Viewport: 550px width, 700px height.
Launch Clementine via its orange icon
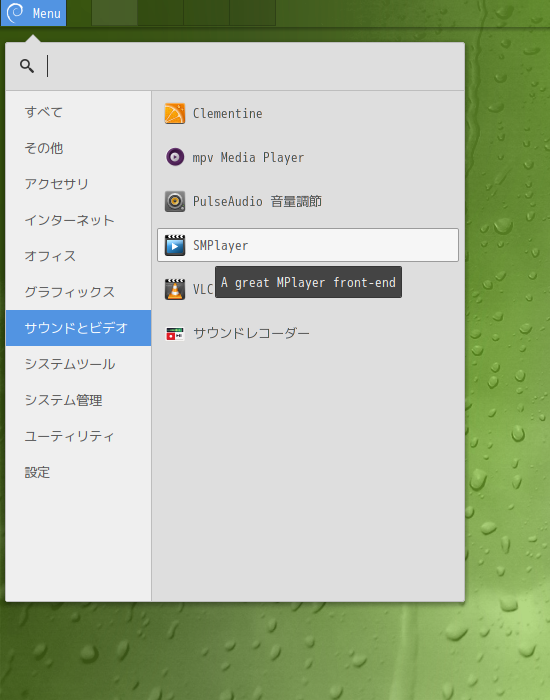[x=175, y=113]
